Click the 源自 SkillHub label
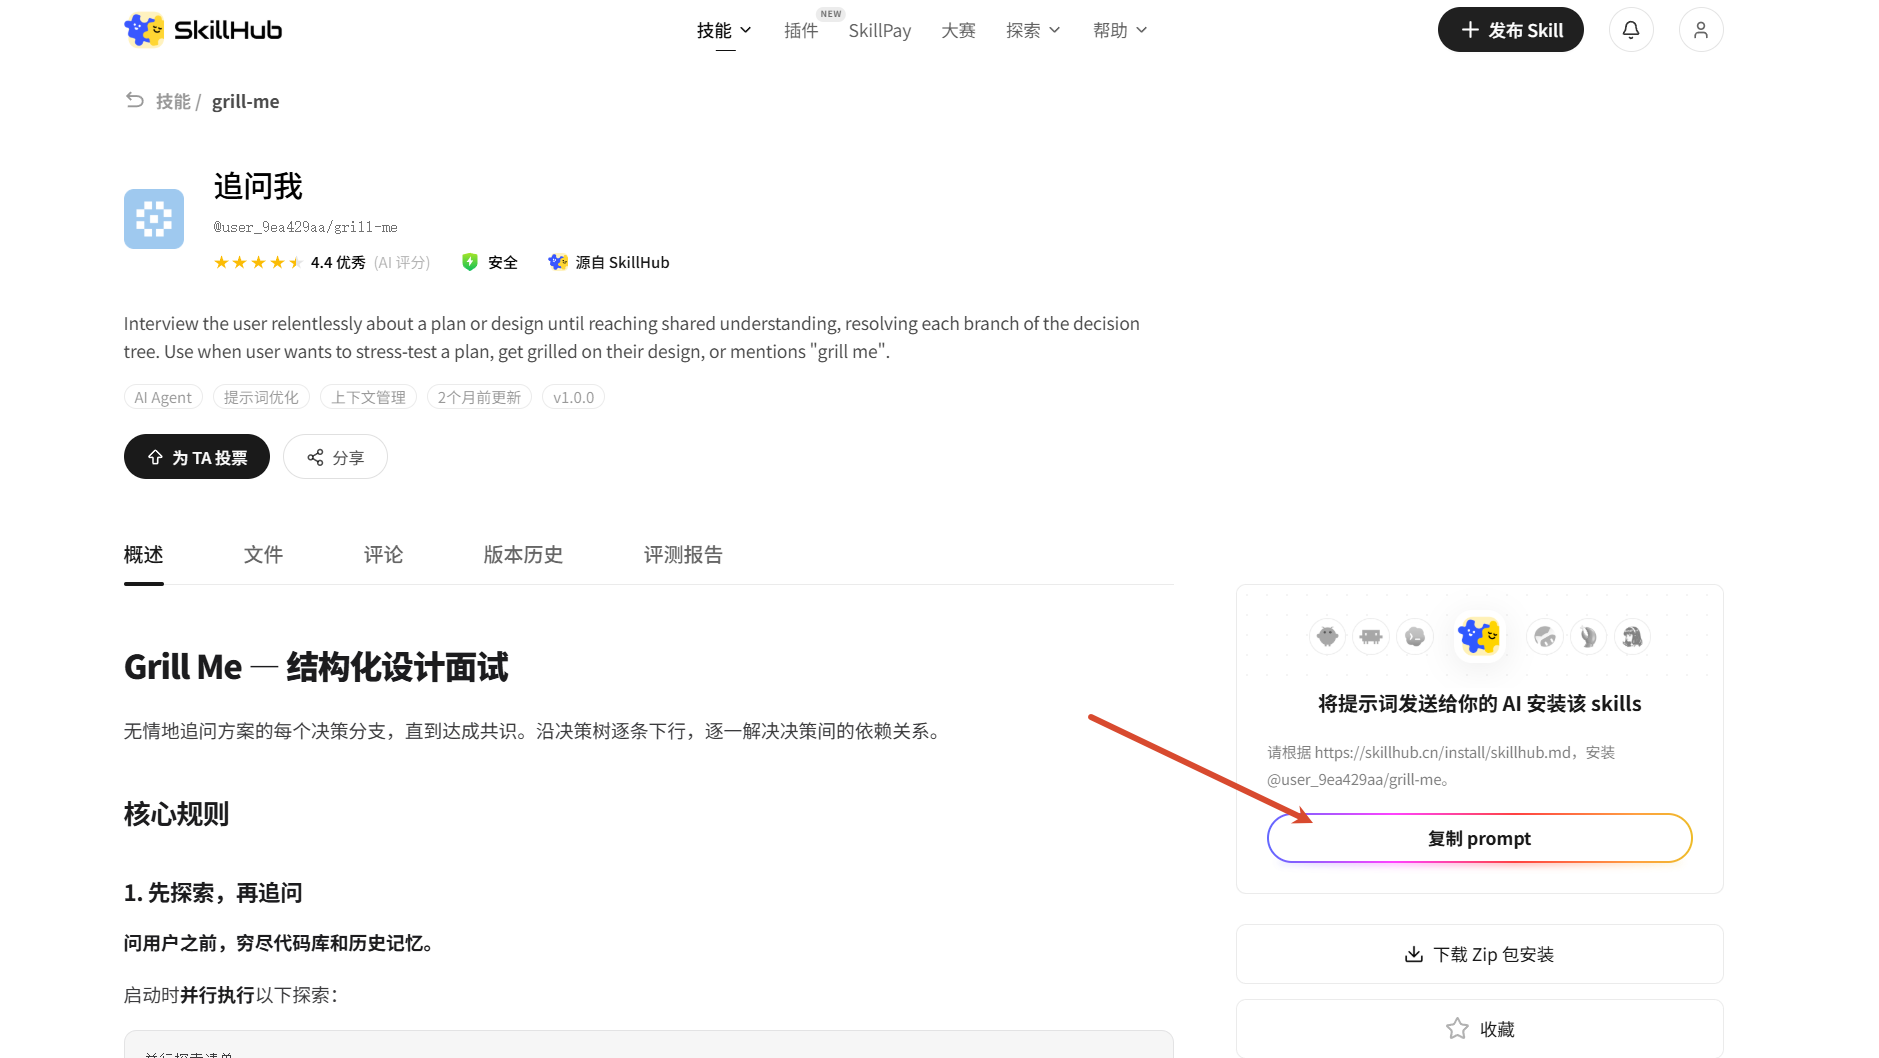1879x1058 pixels. pos(622,262)
